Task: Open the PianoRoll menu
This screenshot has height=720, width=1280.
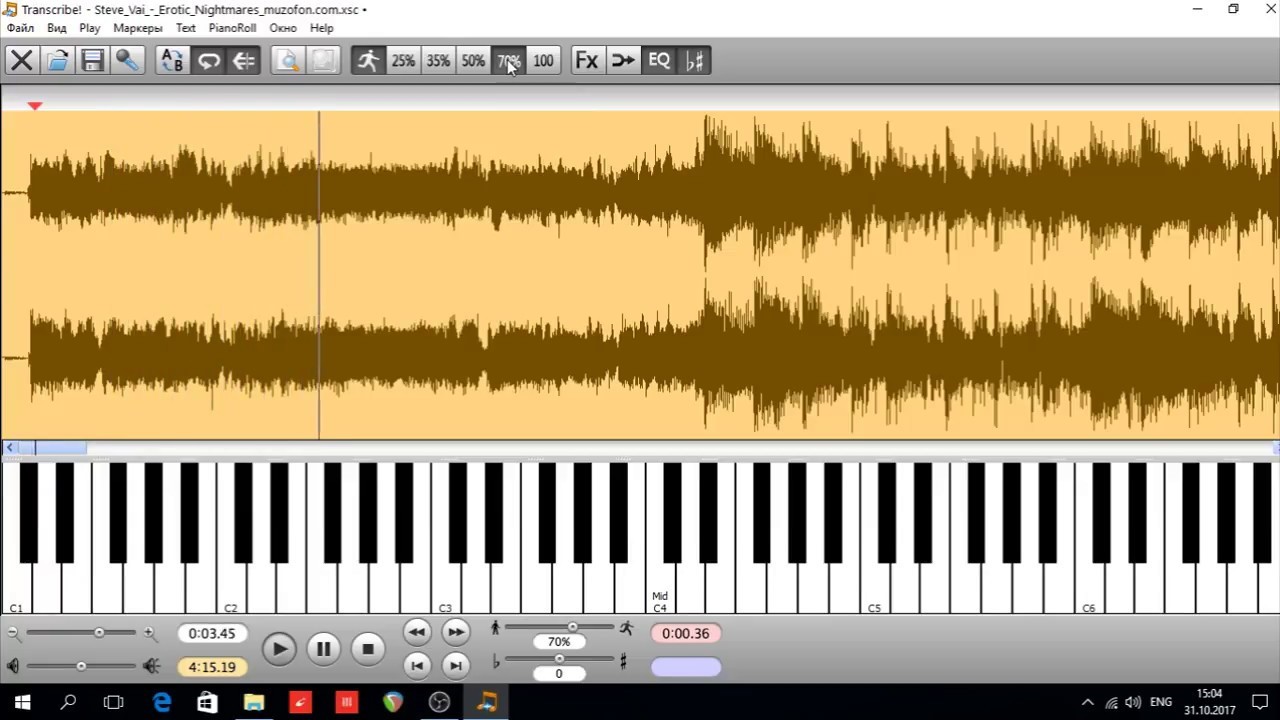Action: pyautogui.click(x=232, y=27)
